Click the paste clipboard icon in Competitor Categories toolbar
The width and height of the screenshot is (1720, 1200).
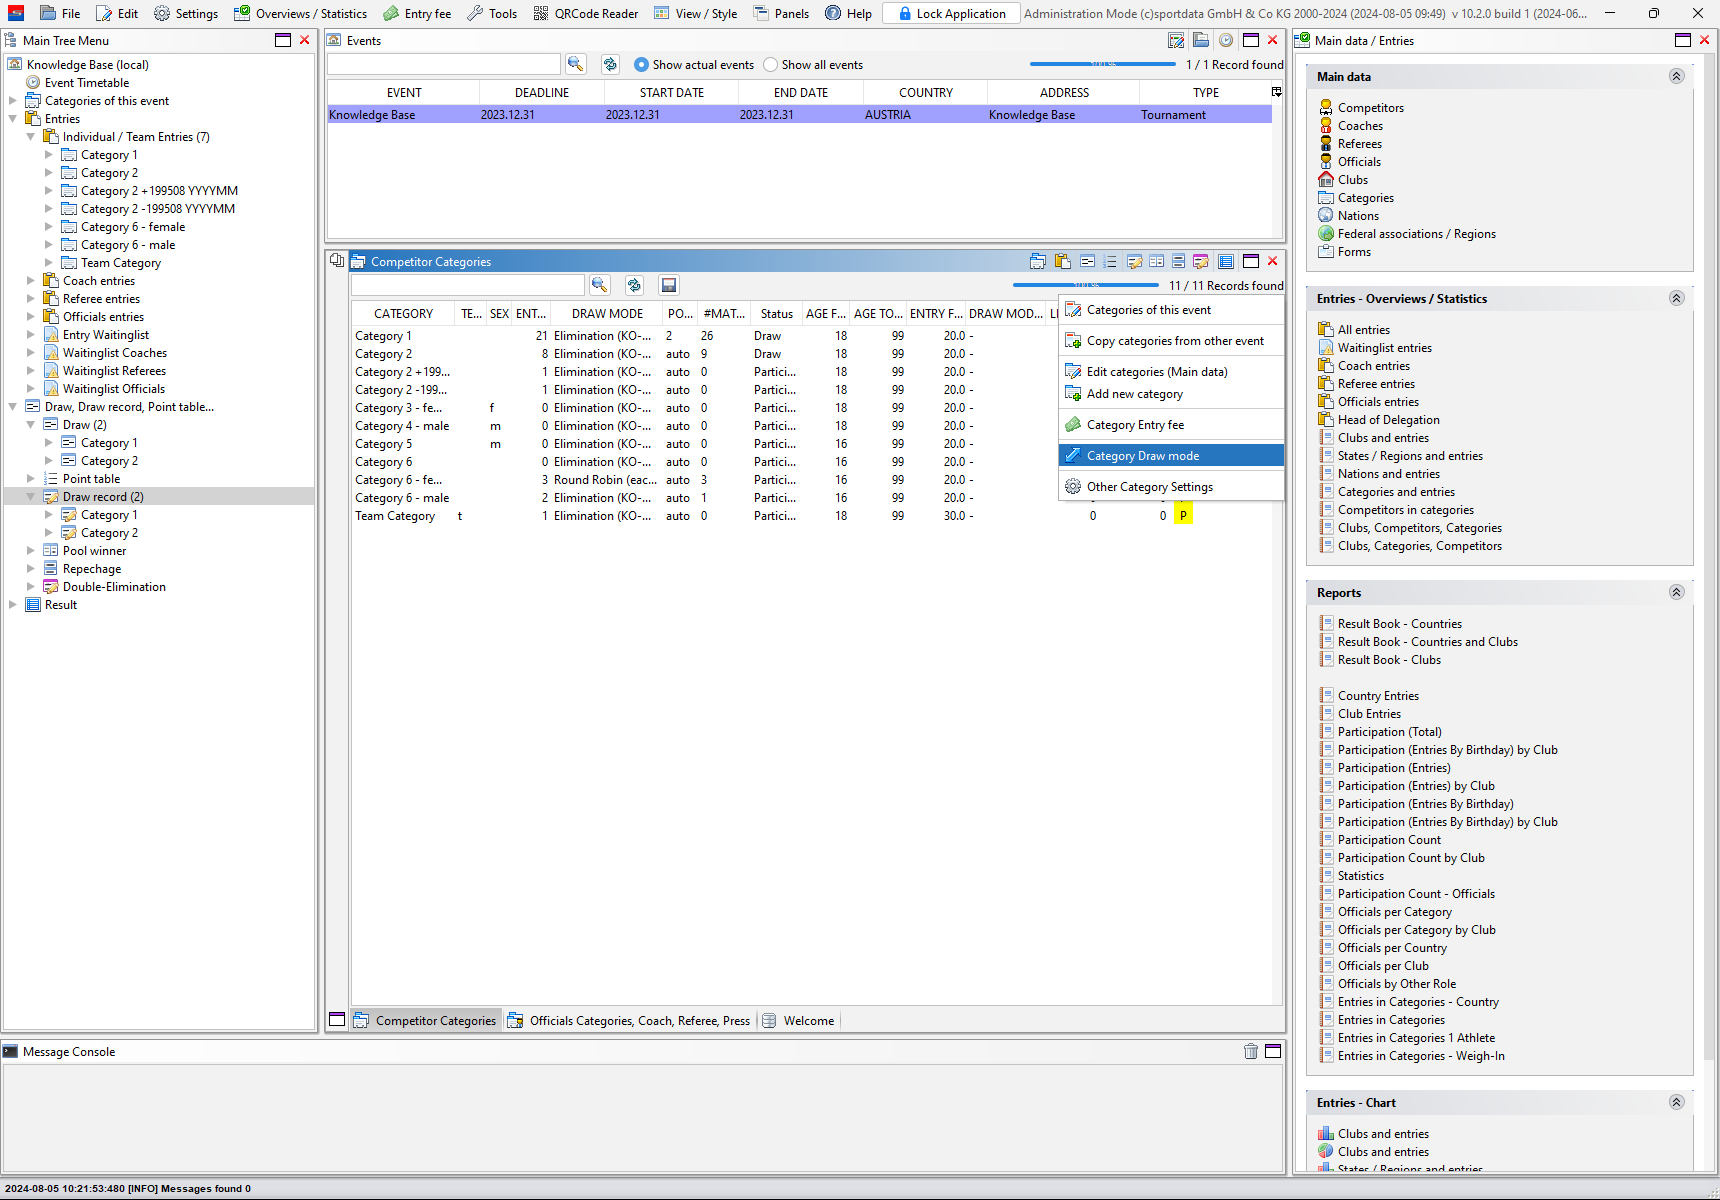point(1062,261)
